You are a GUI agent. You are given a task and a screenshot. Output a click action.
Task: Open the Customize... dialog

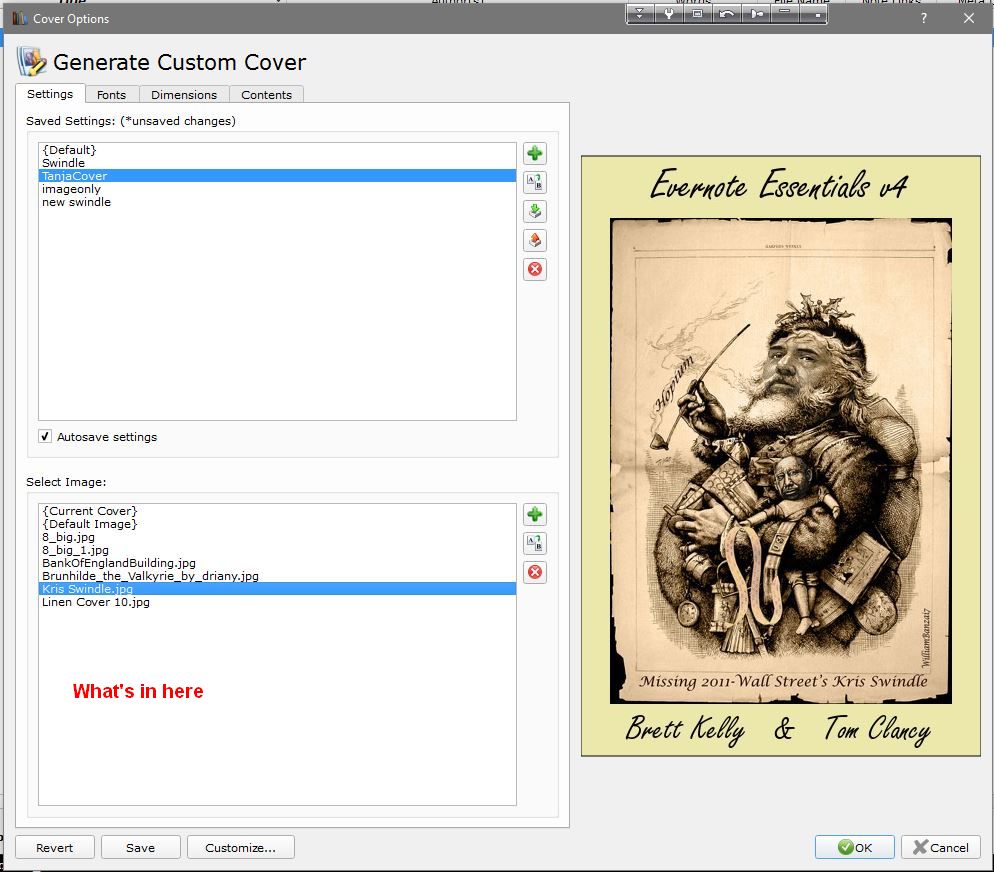(x=240, y=847)
